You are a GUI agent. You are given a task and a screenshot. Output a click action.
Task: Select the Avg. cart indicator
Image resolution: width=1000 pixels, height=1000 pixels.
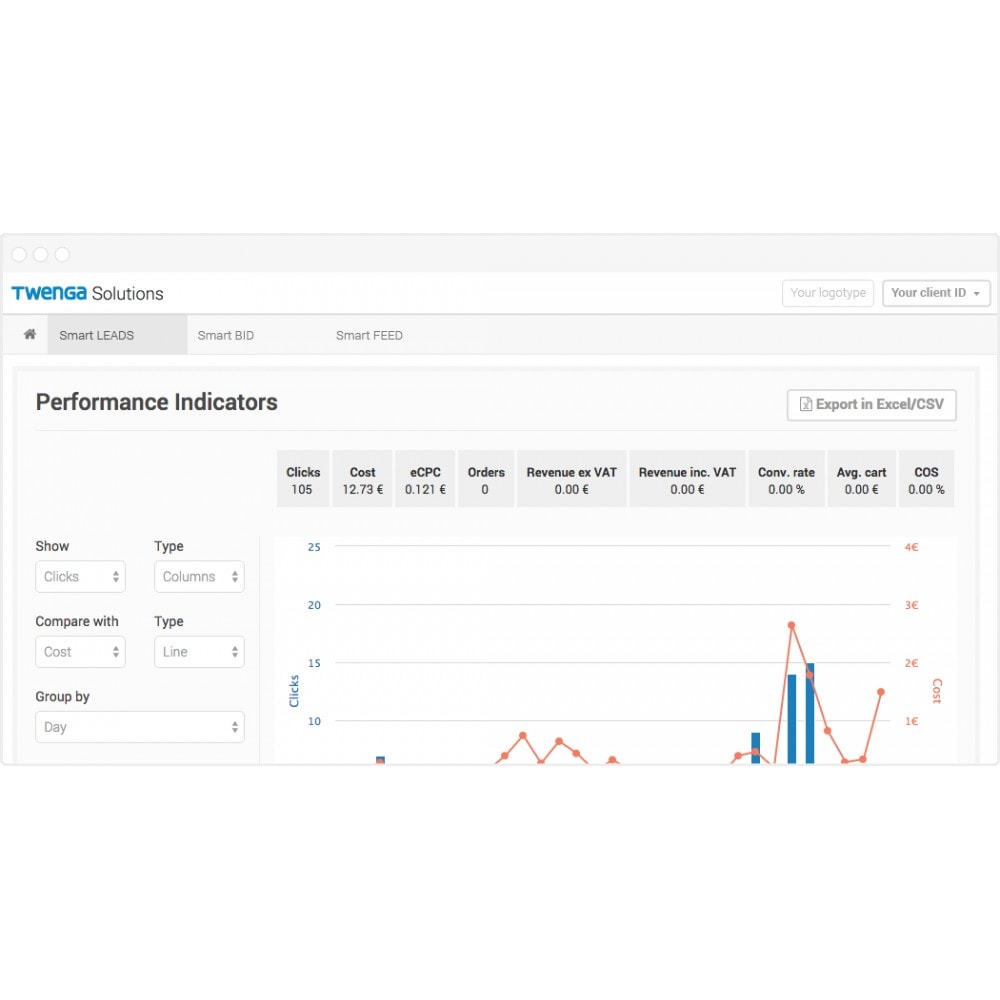point(862,479)
